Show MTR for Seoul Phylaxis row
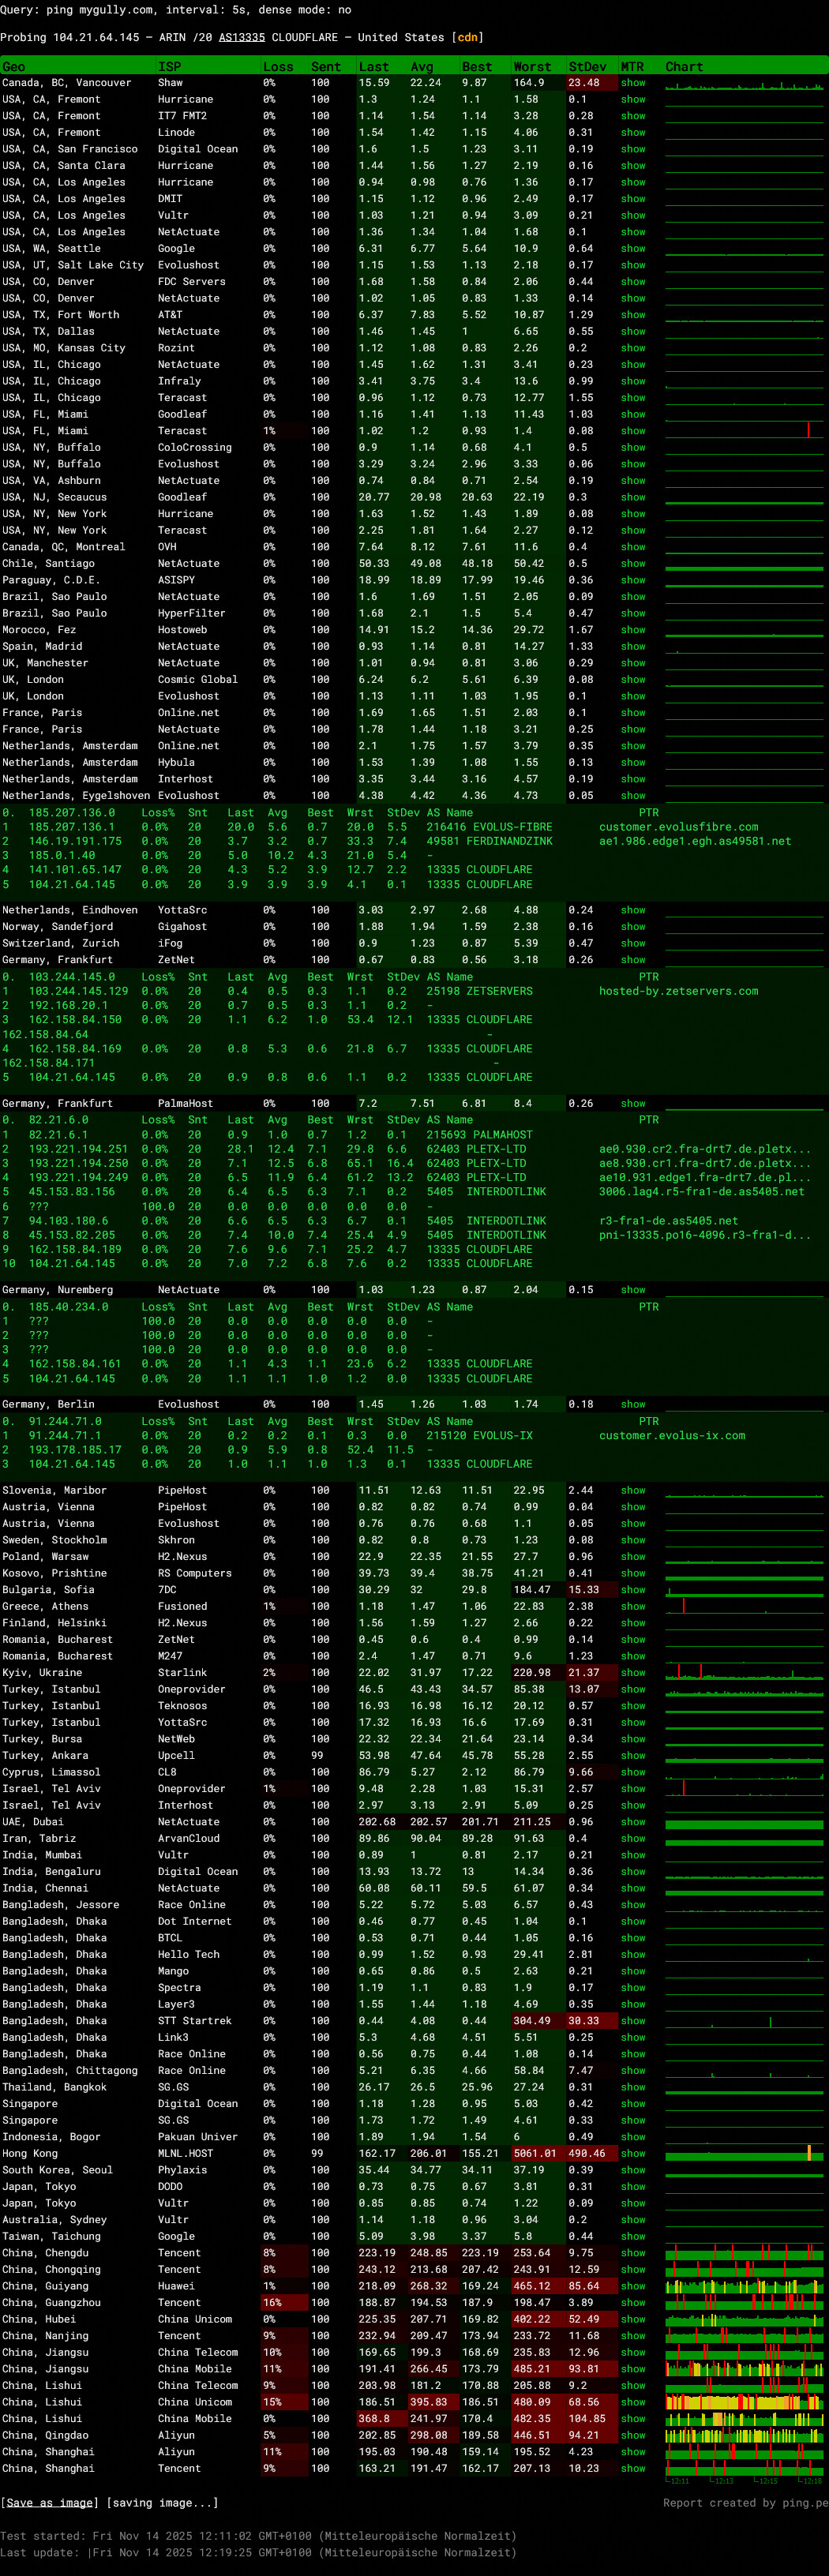 [633, 2170]
